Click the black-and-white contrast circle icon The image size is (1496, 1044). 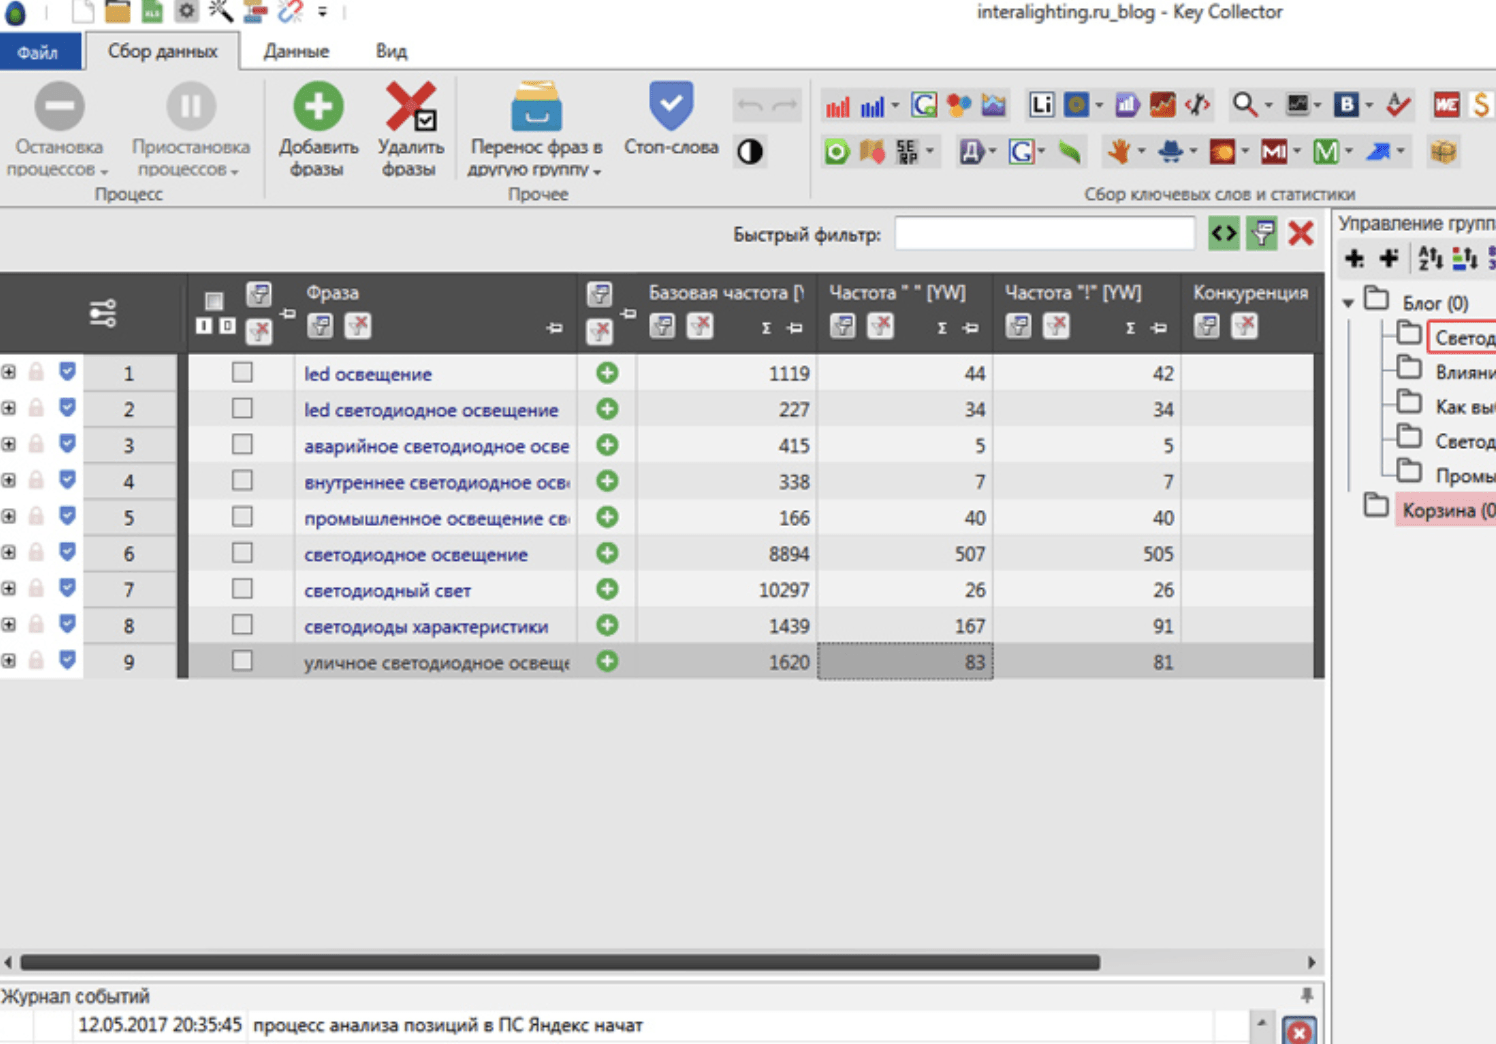(x=750, y=151)
